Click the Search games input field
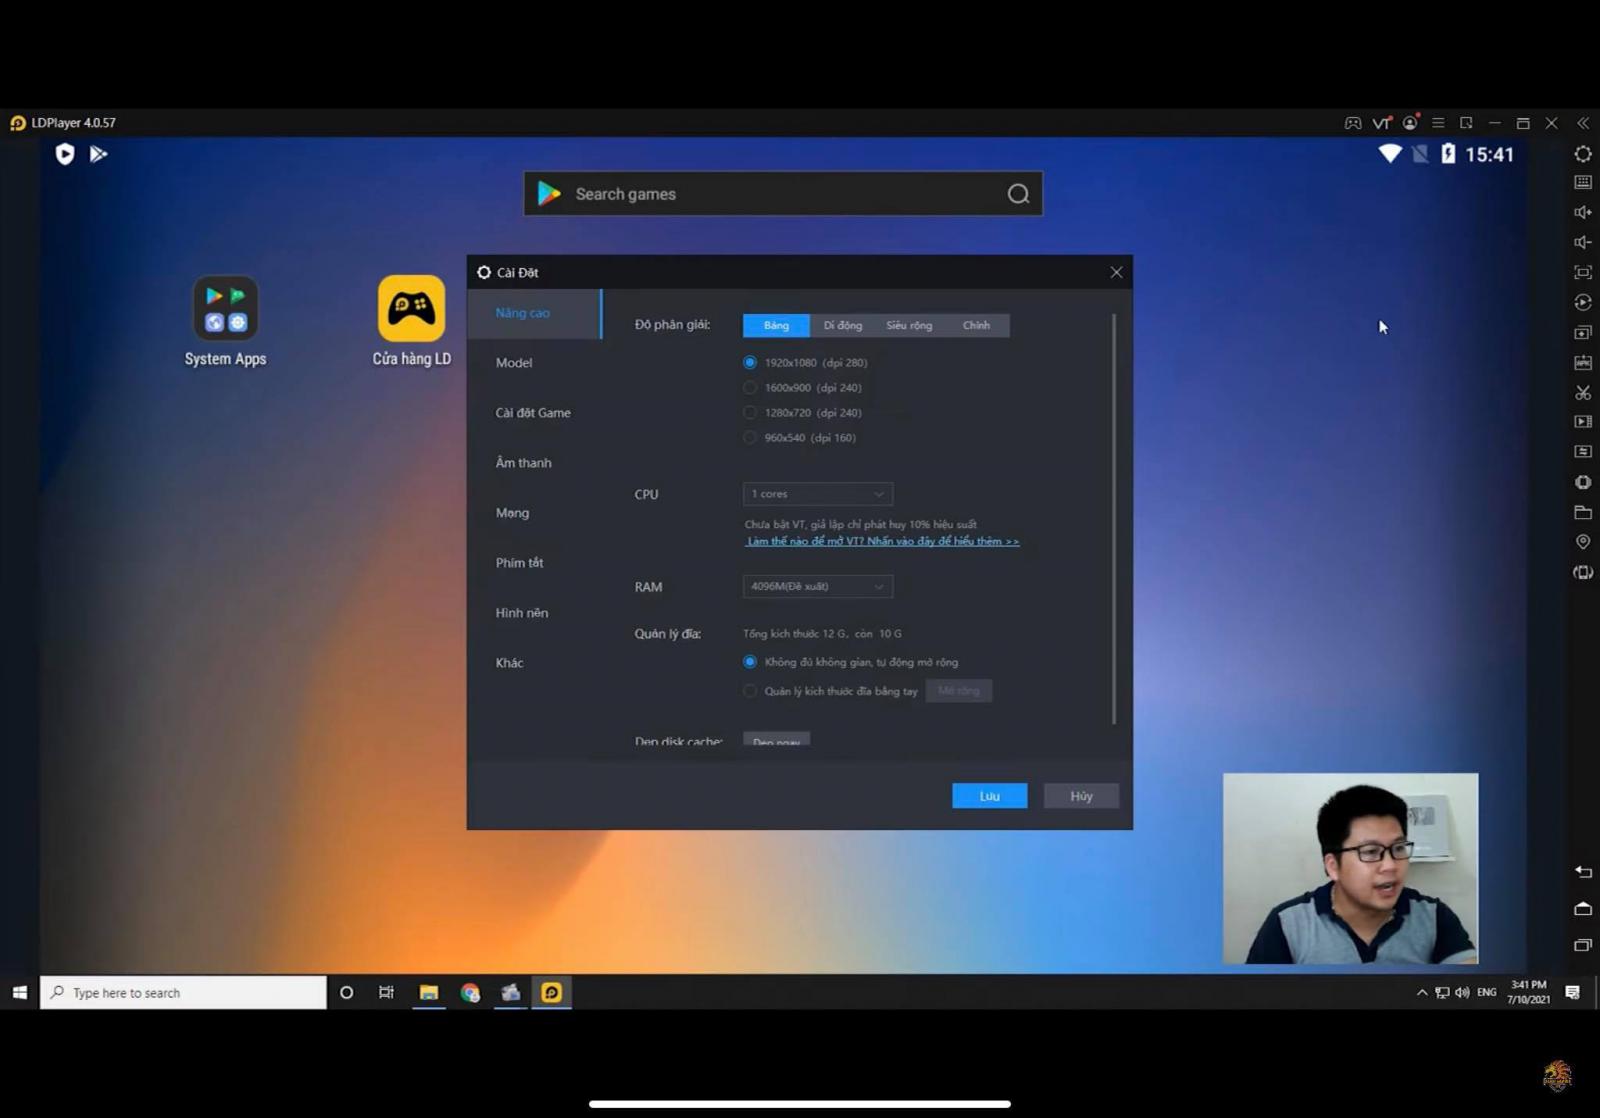 [783, 194]
